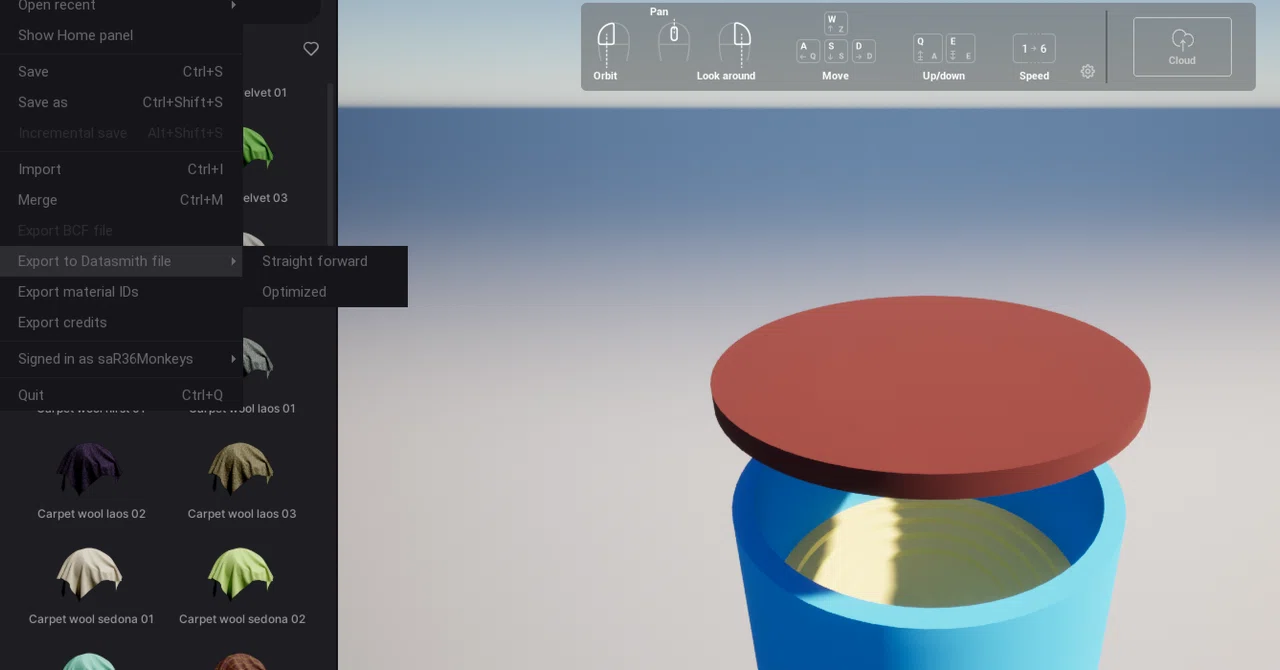
Task: Click the E key Up/down icon
Action: (960, 48)
